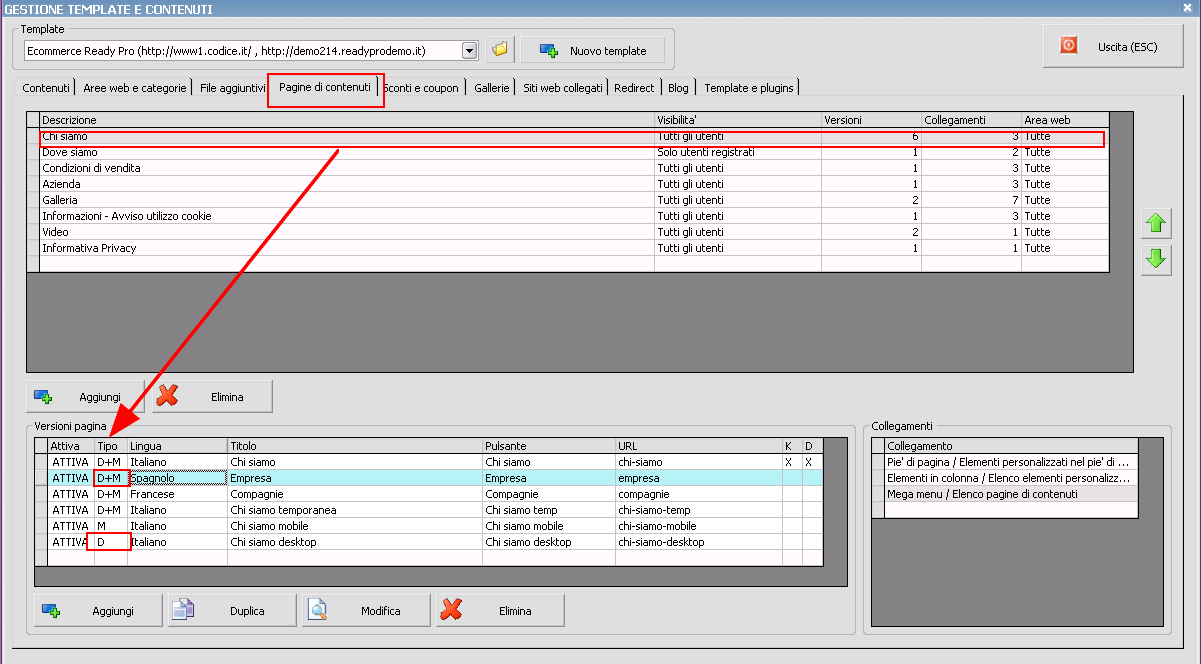Click the Uscita (ESC) exit button
The height and width of the screenshot is (664, 1201).
tap(1113, 46)
